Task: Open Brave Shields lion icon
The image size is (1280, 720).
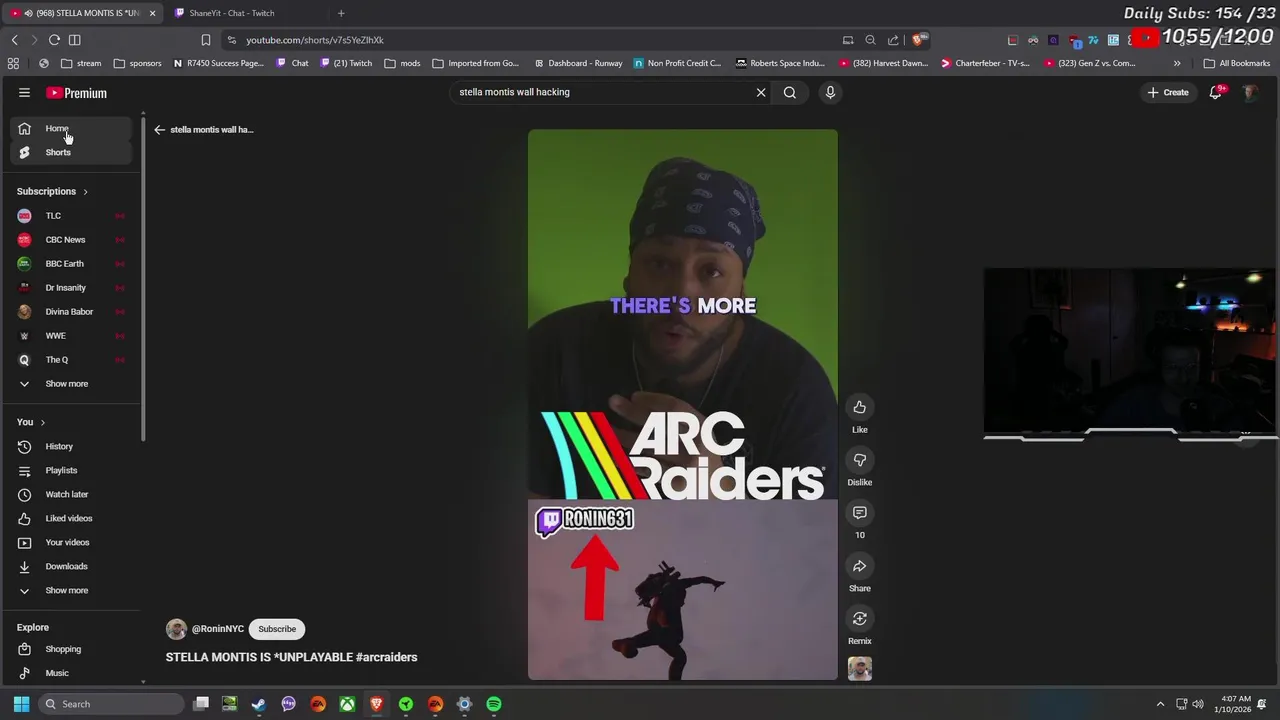Action: (918, 40)
